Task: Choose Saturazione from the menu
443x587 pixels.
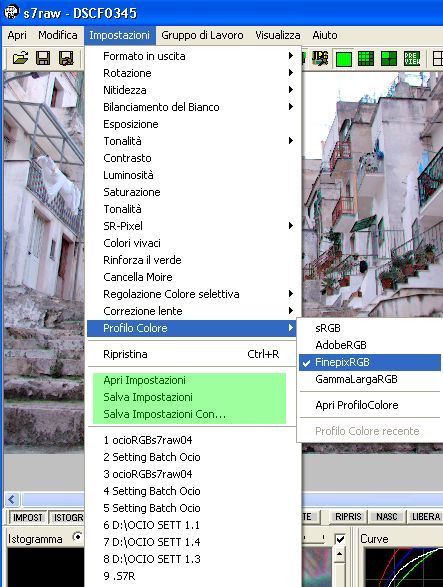Action: point(193,192)
